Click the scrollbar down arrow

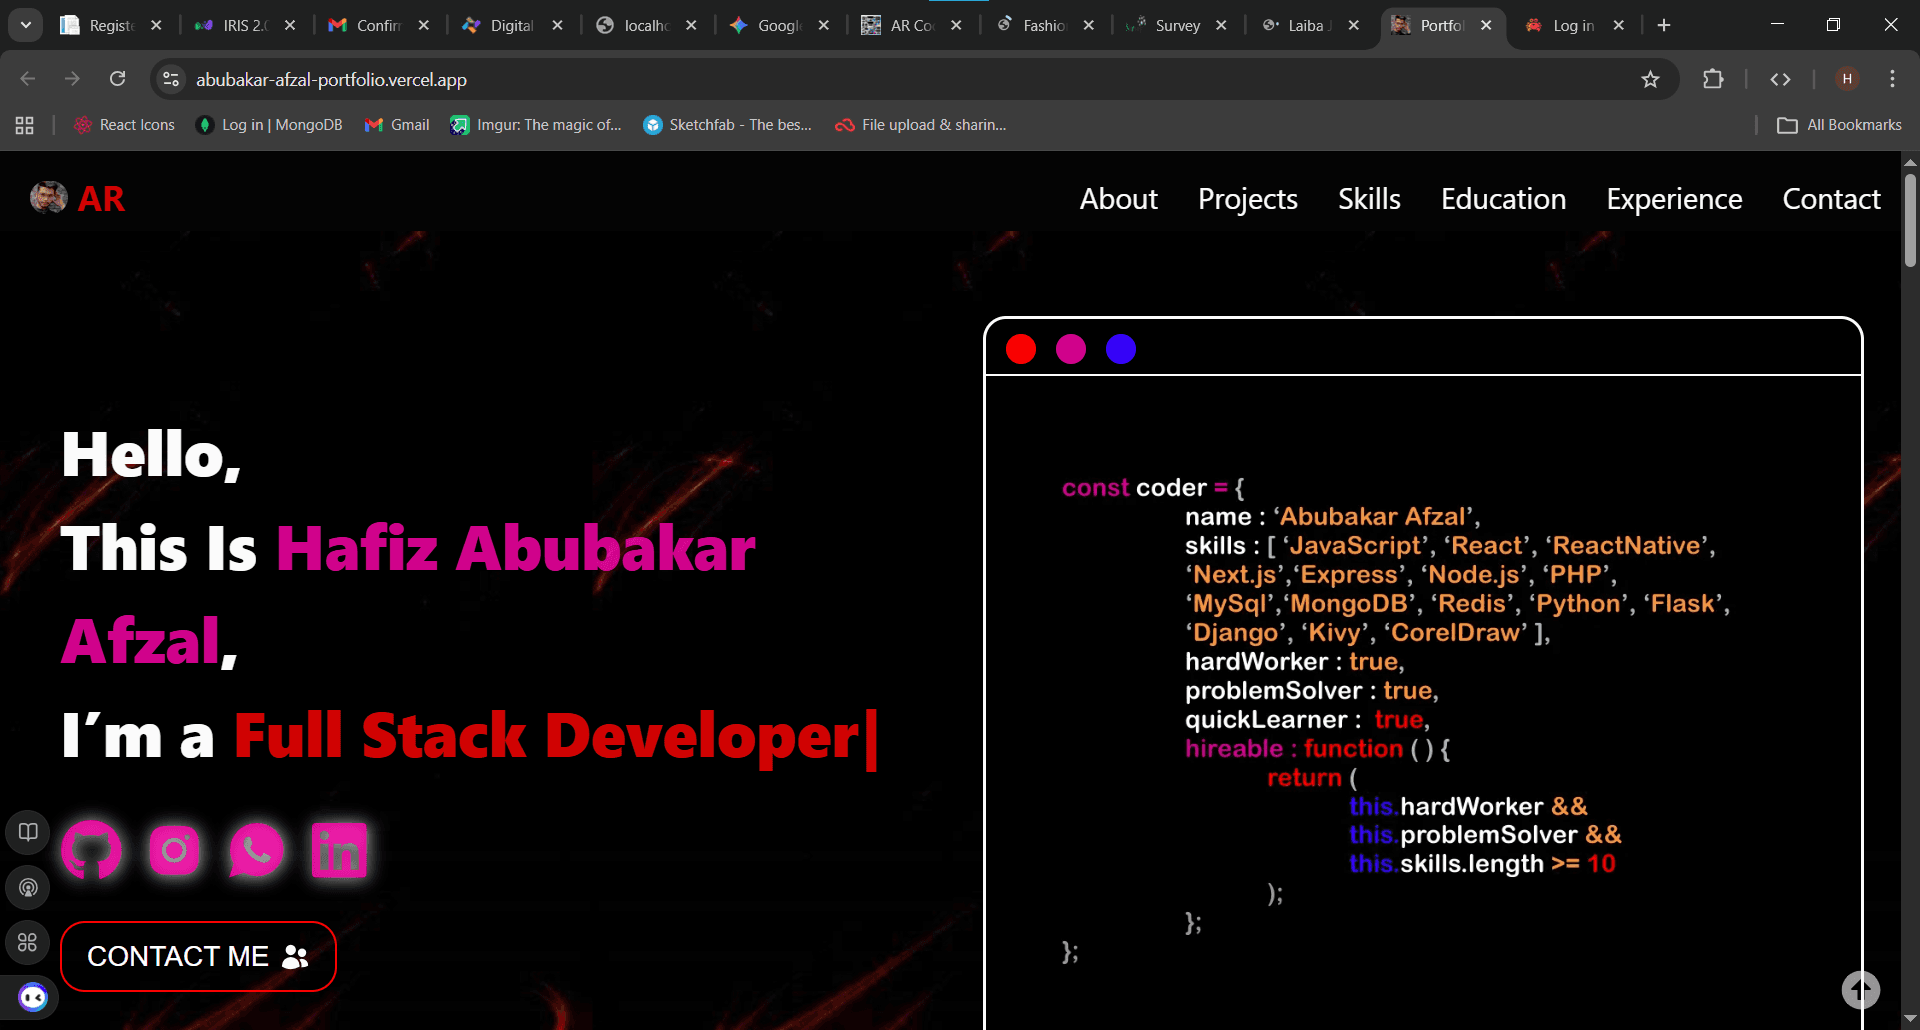point(1910,1020)
